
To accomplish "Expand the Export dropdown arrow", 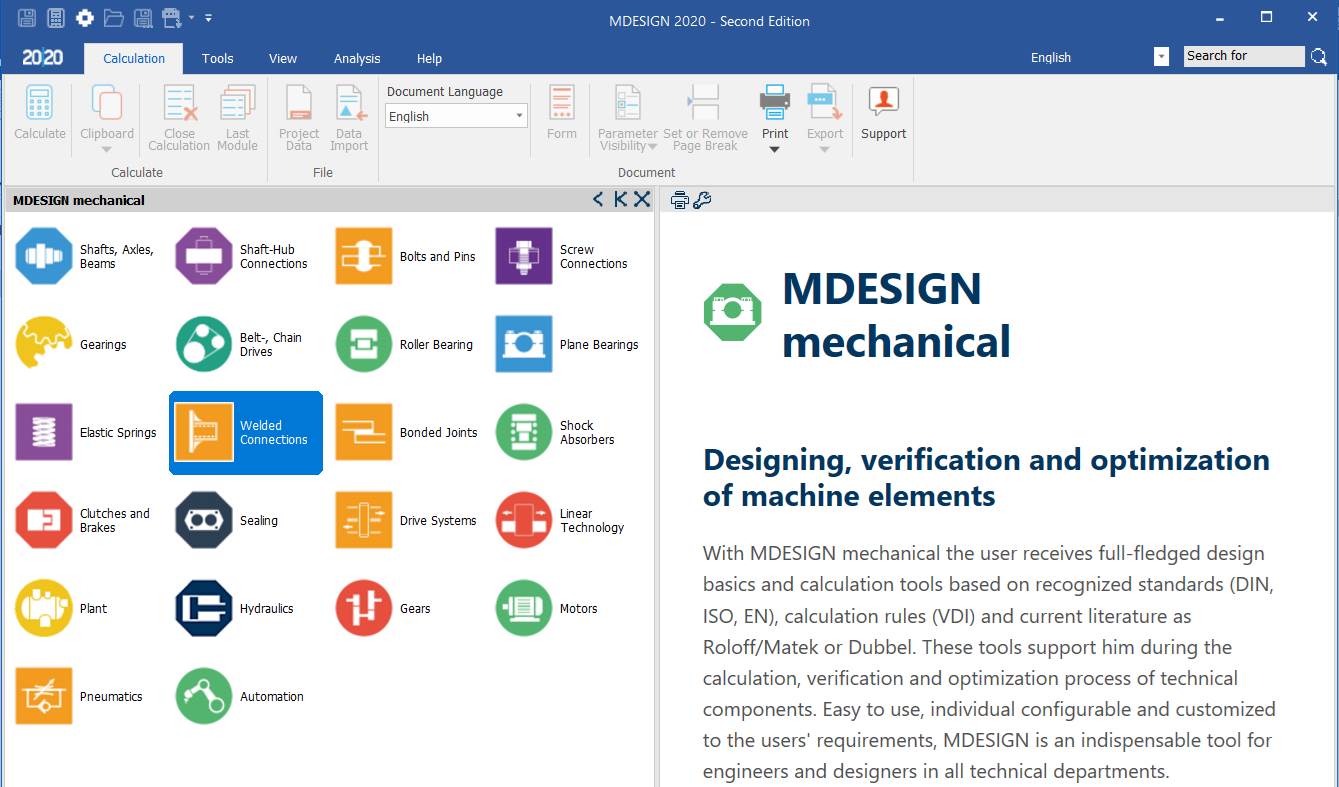I will pyautogui.click(x=825, y=150).
